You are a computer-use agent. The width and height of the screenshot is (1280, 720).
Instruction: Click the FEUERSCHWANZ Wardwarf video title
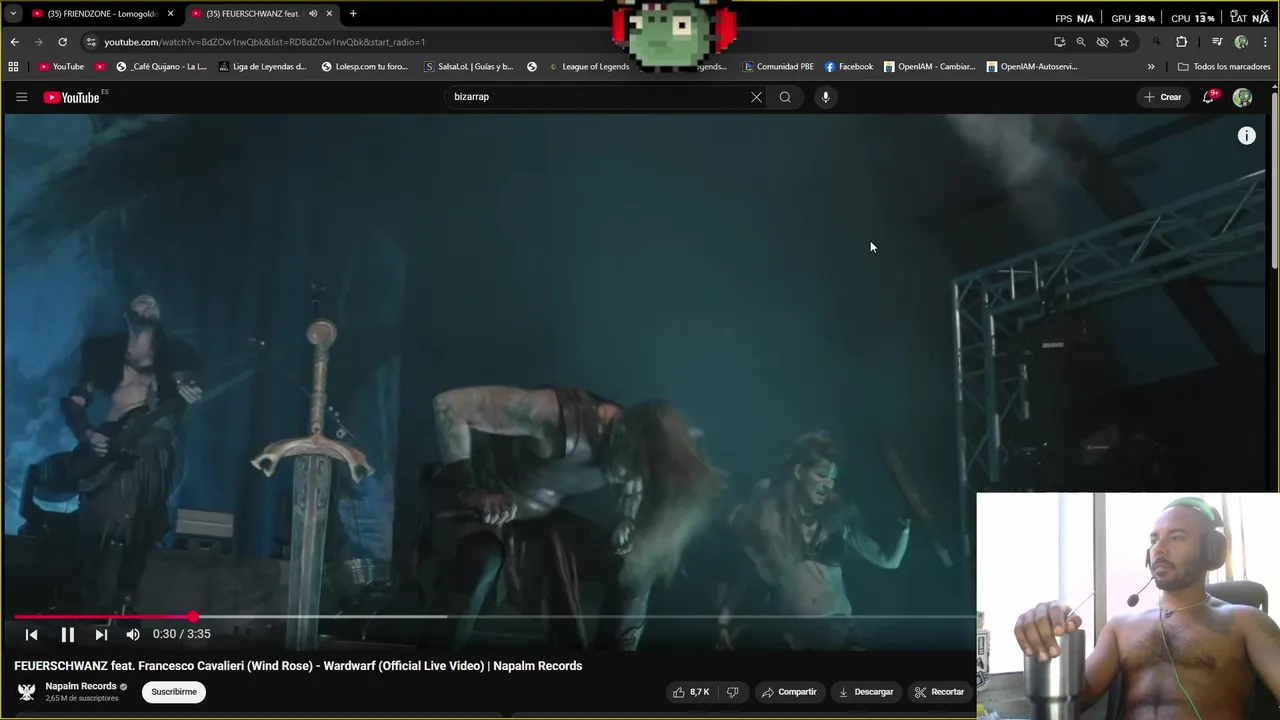[298, 666]
